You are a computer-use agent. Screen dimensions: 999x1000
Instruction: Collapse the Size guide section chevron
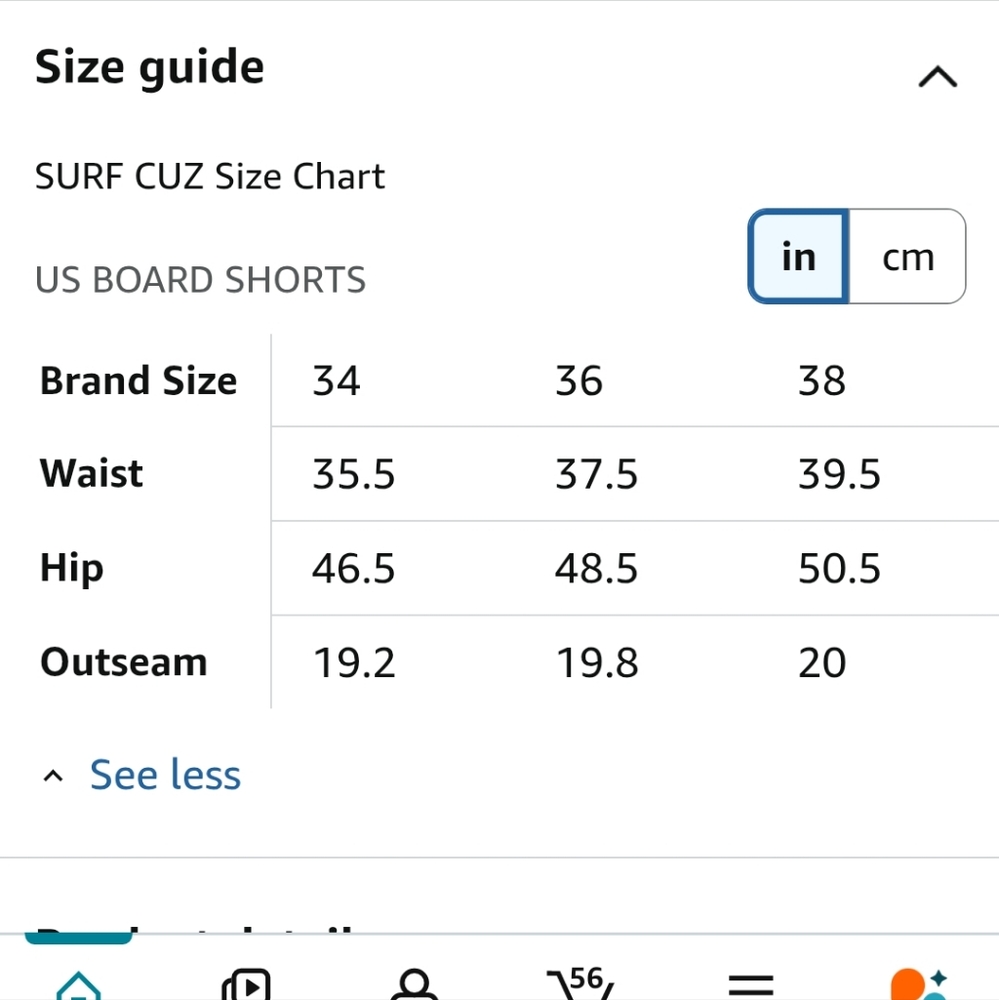(x=936, y=76)
